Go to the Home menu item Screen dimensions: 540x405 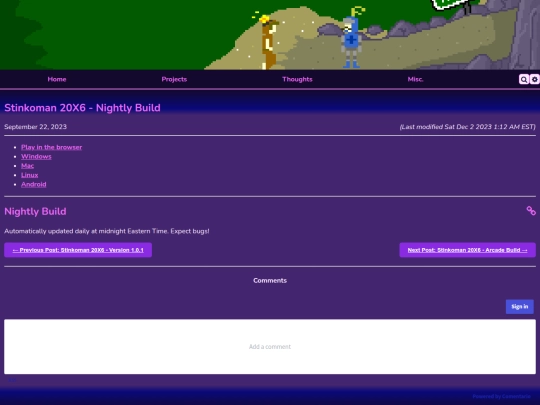[x=57, y=79]
